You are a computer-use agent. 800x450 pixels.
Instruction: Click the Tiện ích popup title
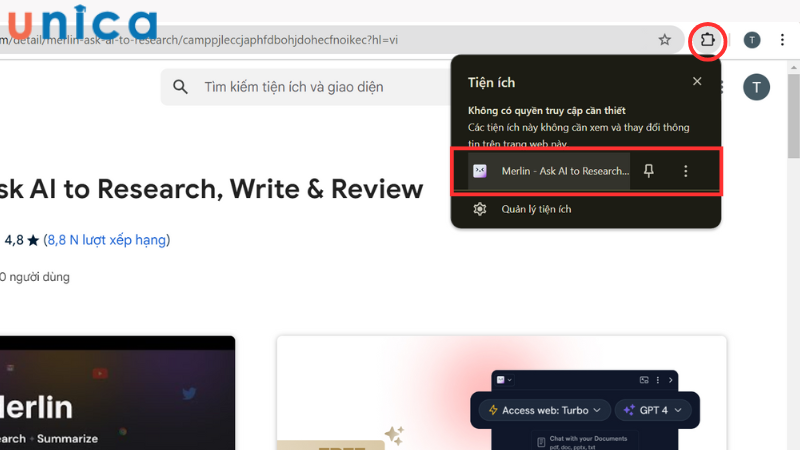click(491, 83)
